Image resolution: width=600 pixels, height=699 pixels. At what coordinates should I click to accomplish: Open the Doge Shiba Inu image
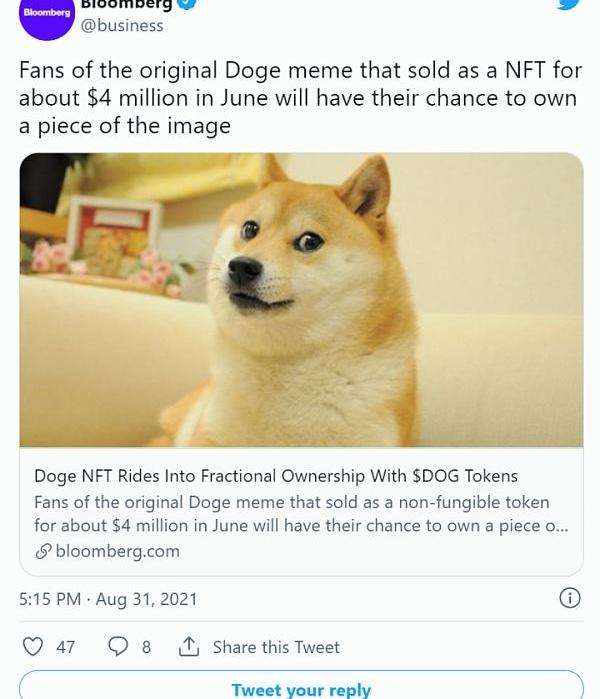tap(301, 300)
